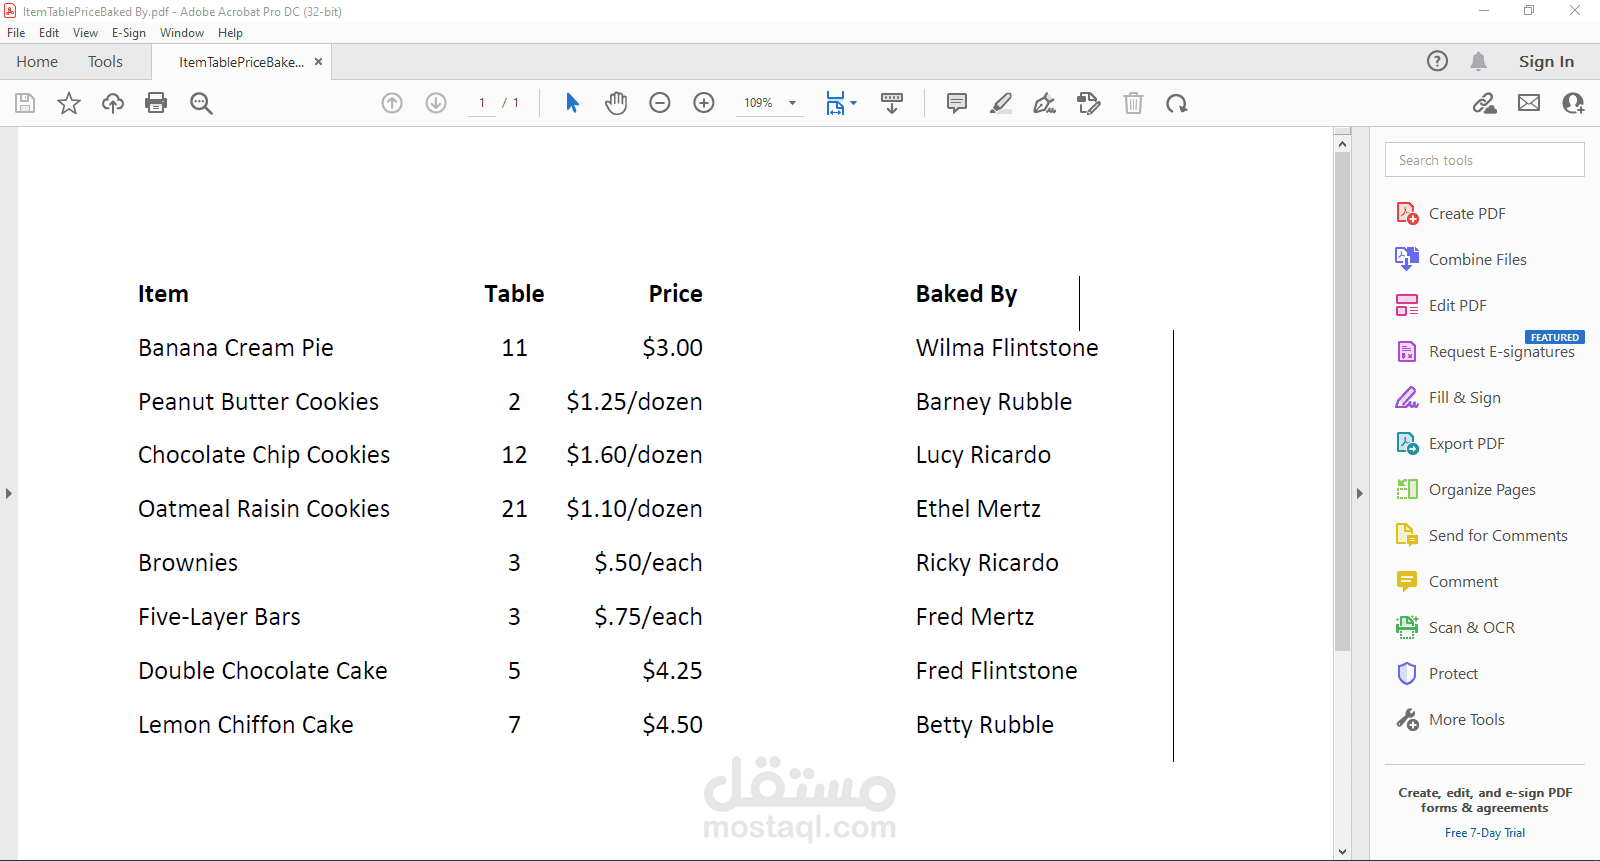Click the trash delete icon
Image resolution: width=1600 pixels, height=861 pixels.
(1133, 103)
